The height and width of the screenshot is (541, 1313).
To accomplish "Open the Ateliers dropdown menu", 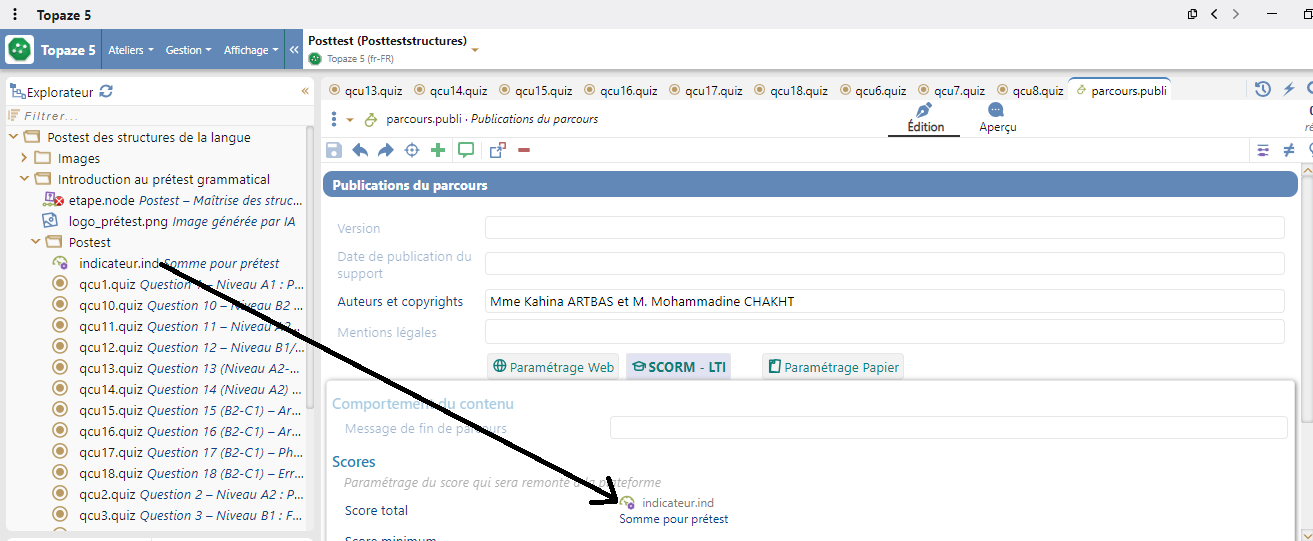I will [x=130, y=50].
